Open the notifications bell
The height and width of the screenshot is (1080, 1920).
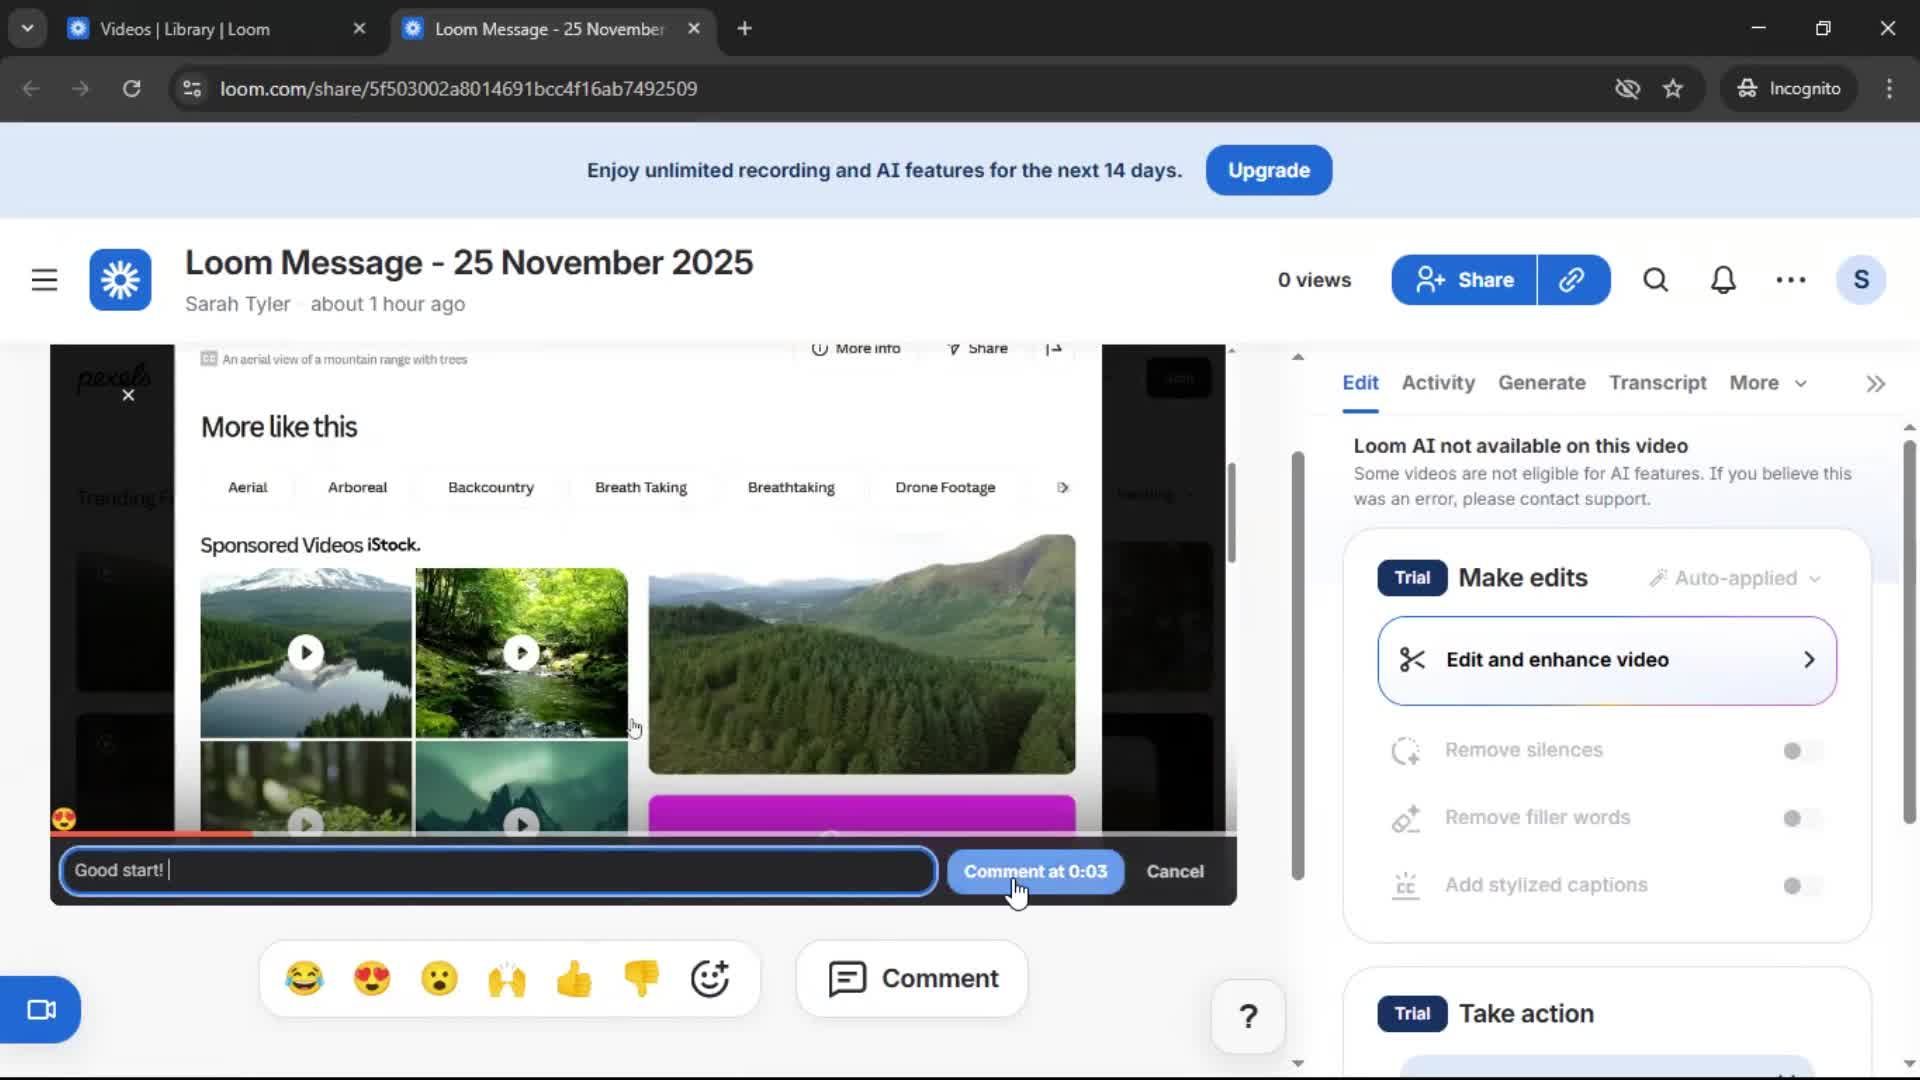[1722, 280]
